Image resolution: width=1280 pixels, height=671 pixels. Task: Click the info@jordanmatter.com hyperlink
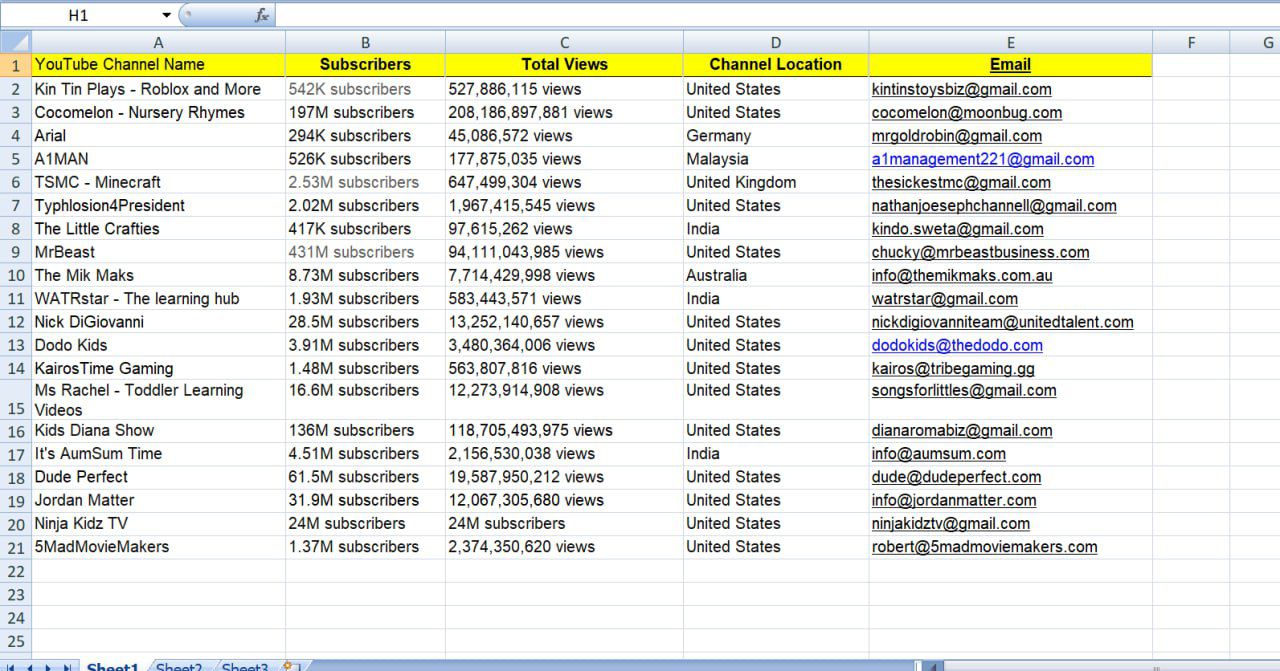949,500
